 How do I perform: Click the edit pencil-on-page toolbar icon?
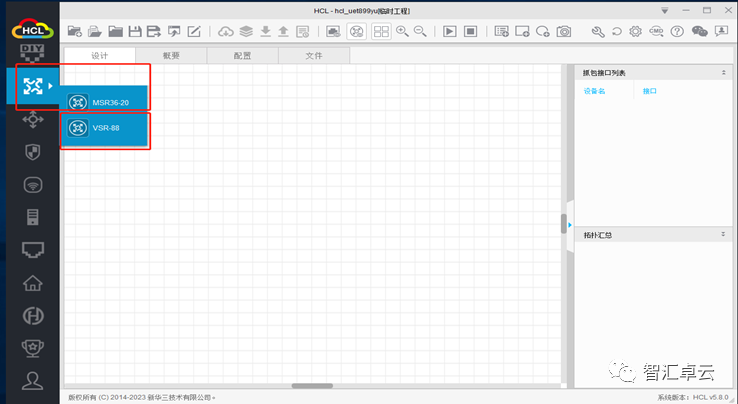point(194,32)
